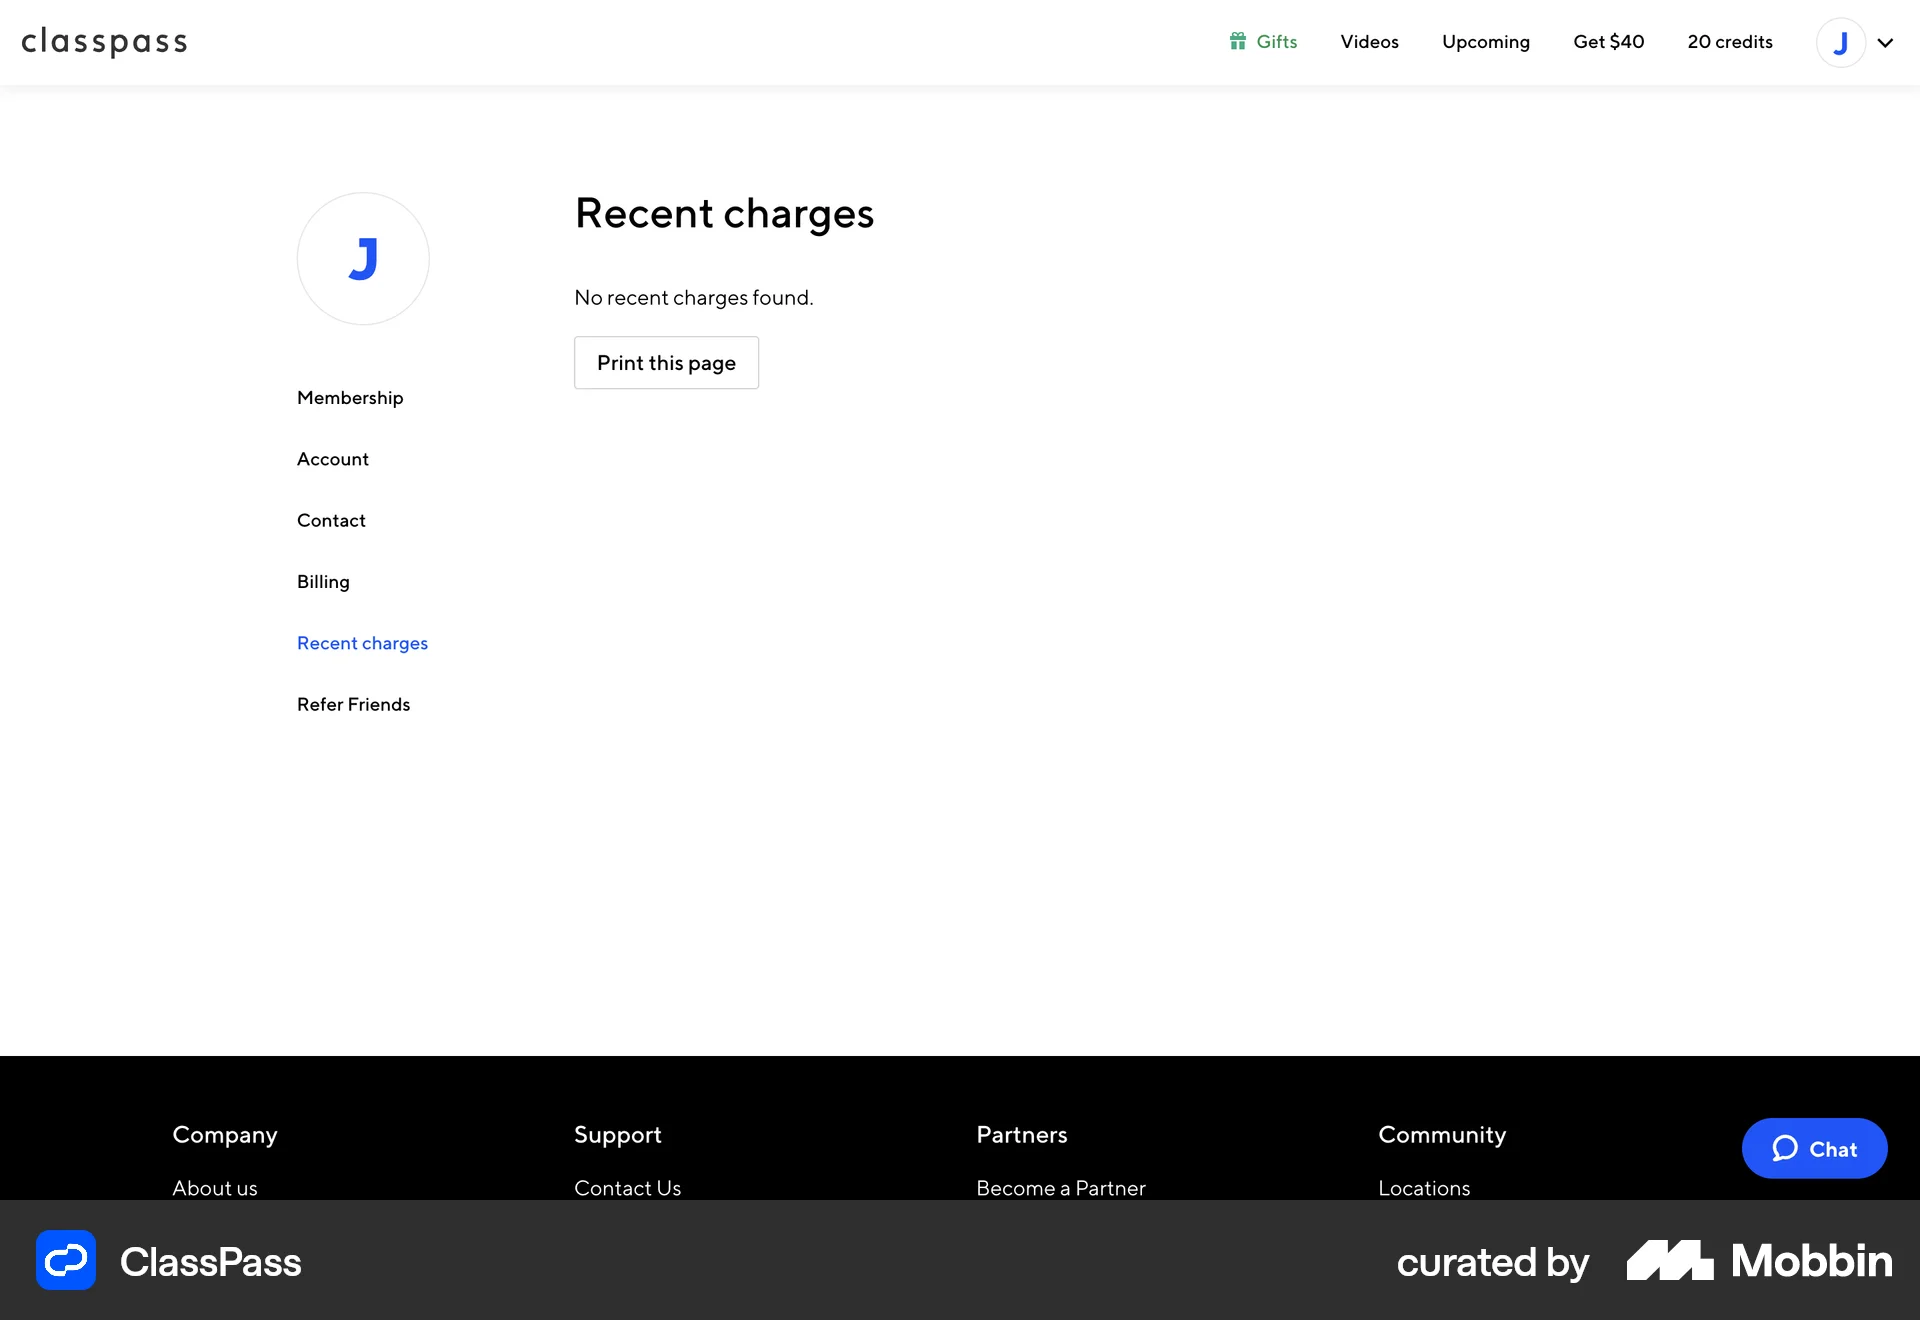The image size is (1920, 1320).
Task: Click the Print this page button
Action: [x=666, y=362]
